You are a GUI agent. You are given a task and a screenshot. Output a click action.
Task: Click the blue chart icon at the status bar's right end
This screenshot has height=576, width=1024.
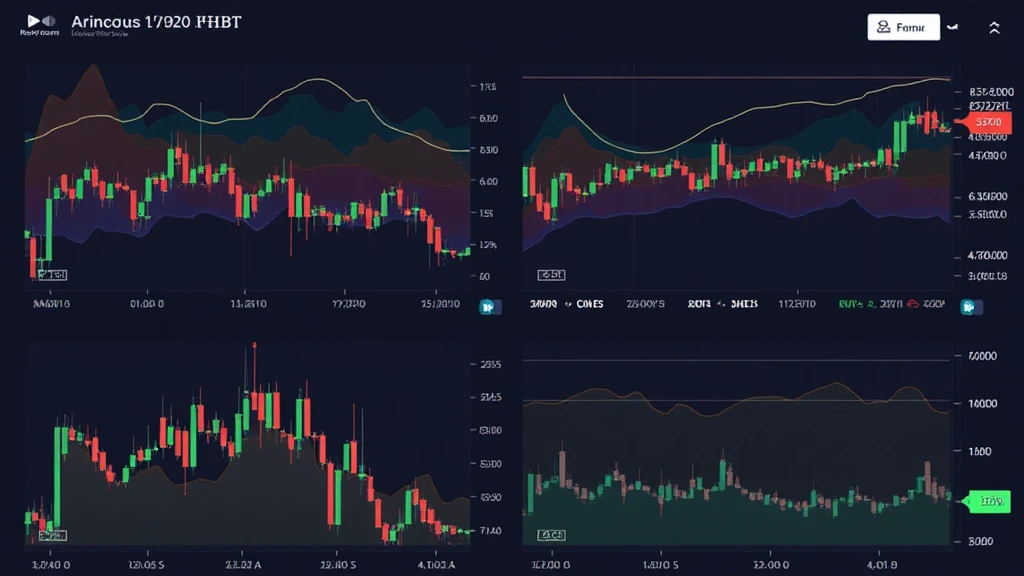pos(968,305)
